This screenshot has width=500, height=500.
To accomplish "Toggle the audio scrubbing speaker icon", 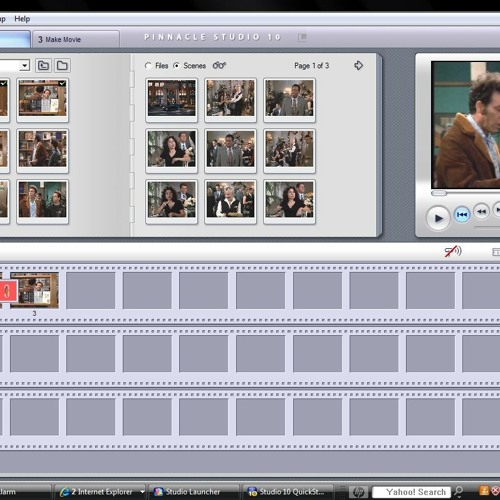I will click(x=453, y=251).
